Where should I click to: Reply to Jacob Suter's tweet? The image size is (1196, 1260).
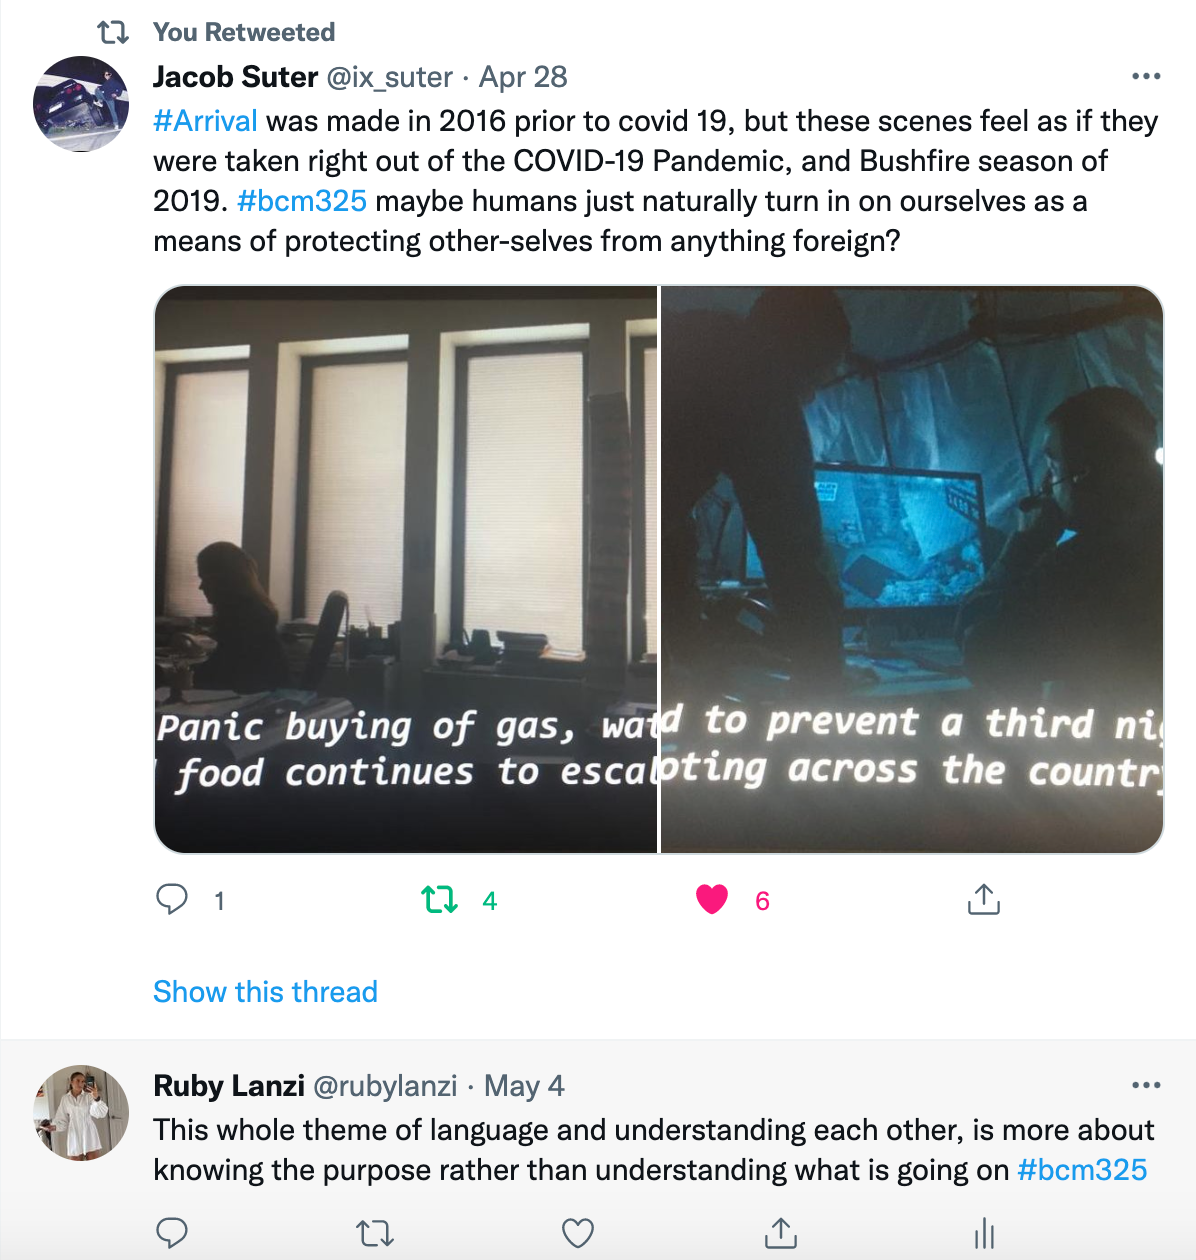[172, 900]
